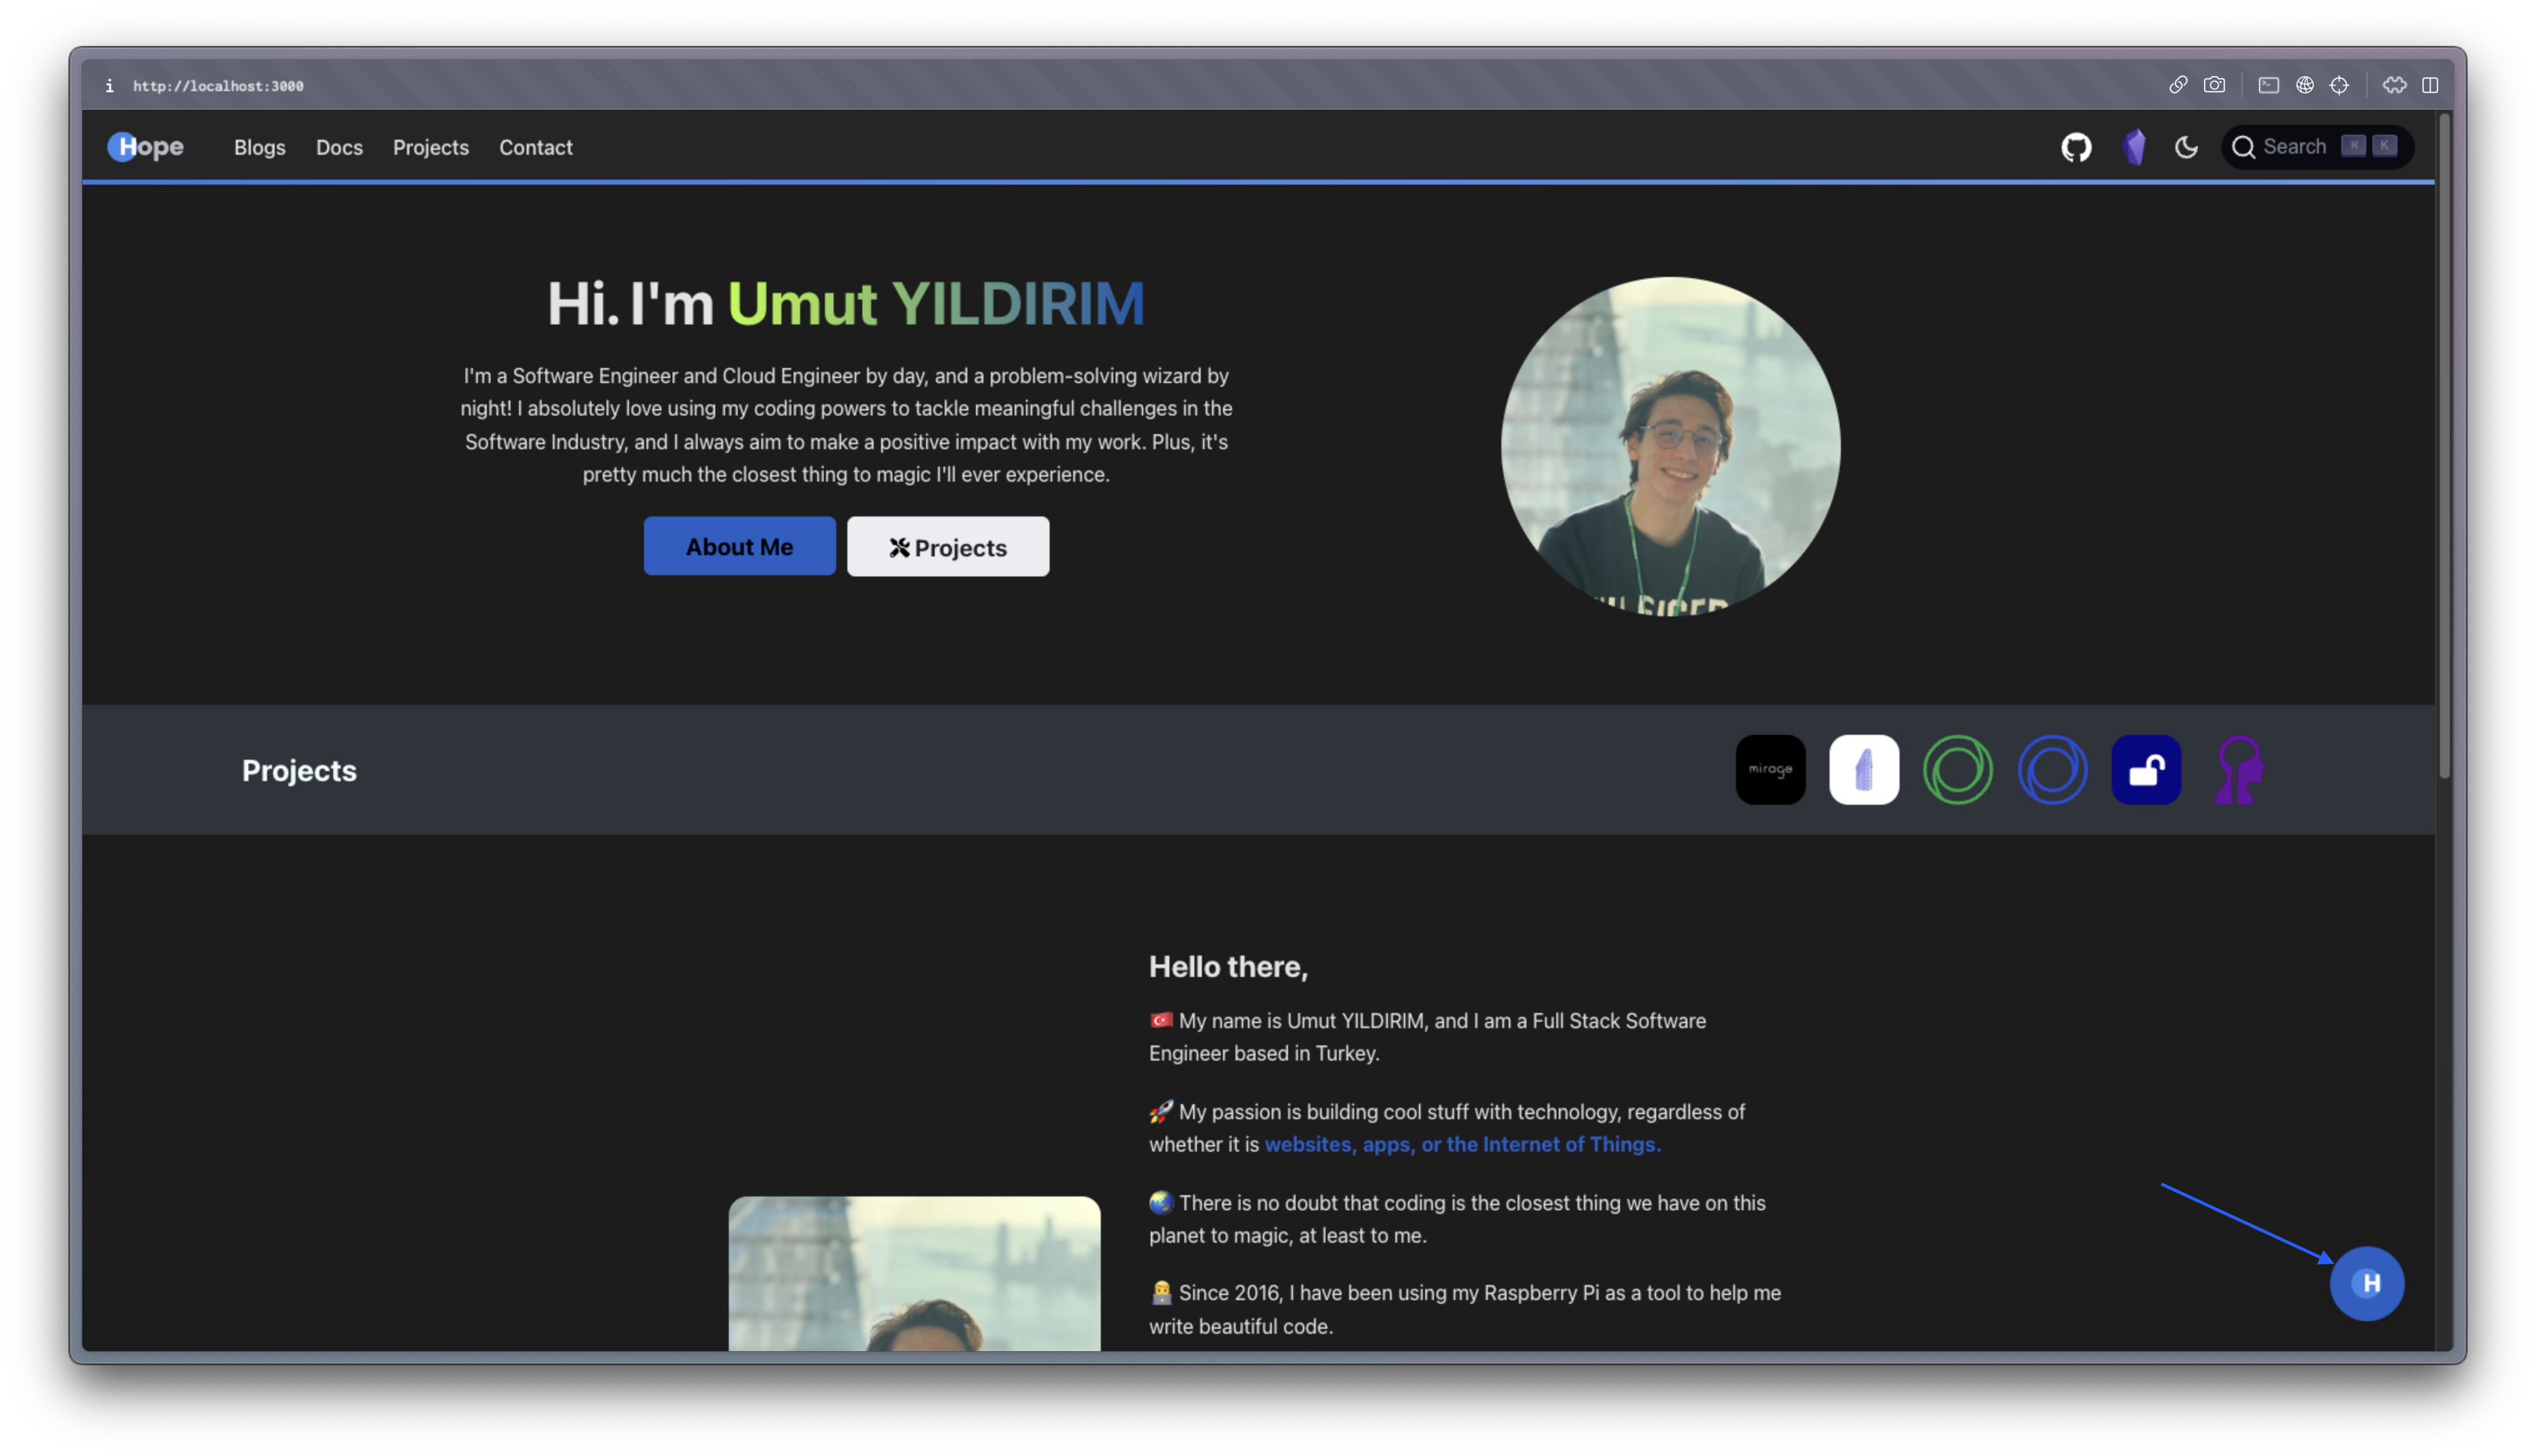Open the Docs menu item
This screenshot has height=1456, width=2536.
pyautogui.click(x=339, y=147)
